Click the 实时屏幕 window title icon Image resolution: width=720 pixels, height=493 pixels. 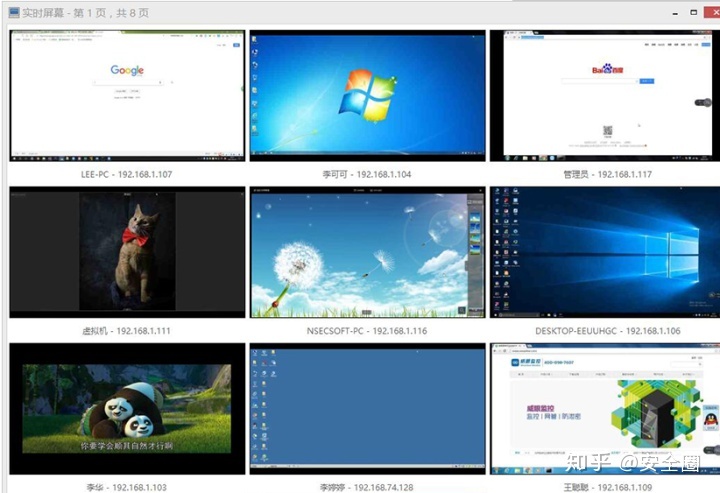point(14,12)
